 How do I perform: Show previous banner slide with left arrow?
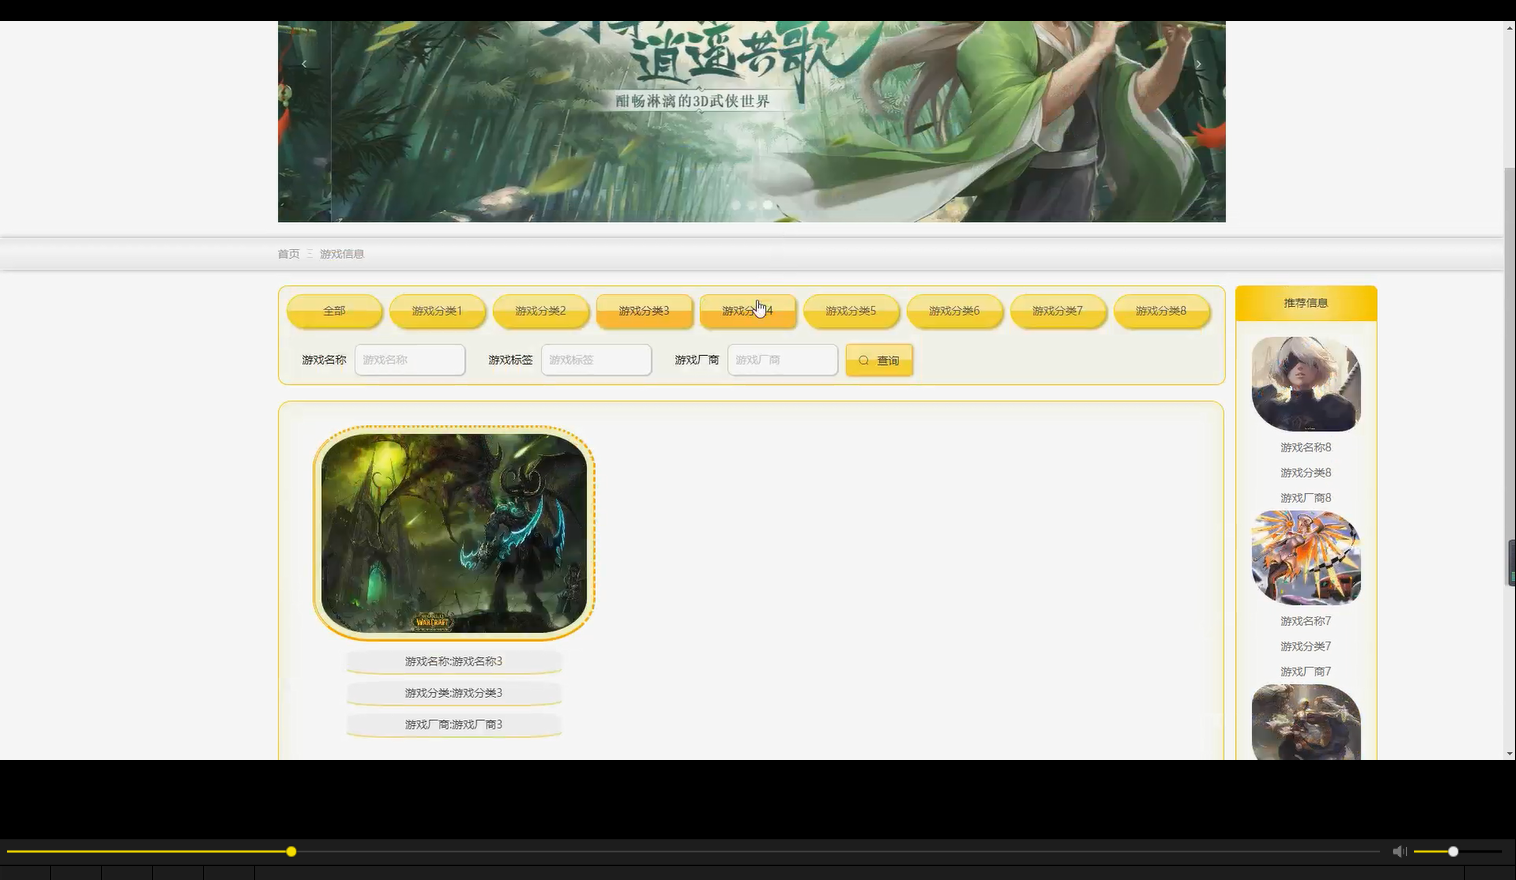[x=305, y=64]
